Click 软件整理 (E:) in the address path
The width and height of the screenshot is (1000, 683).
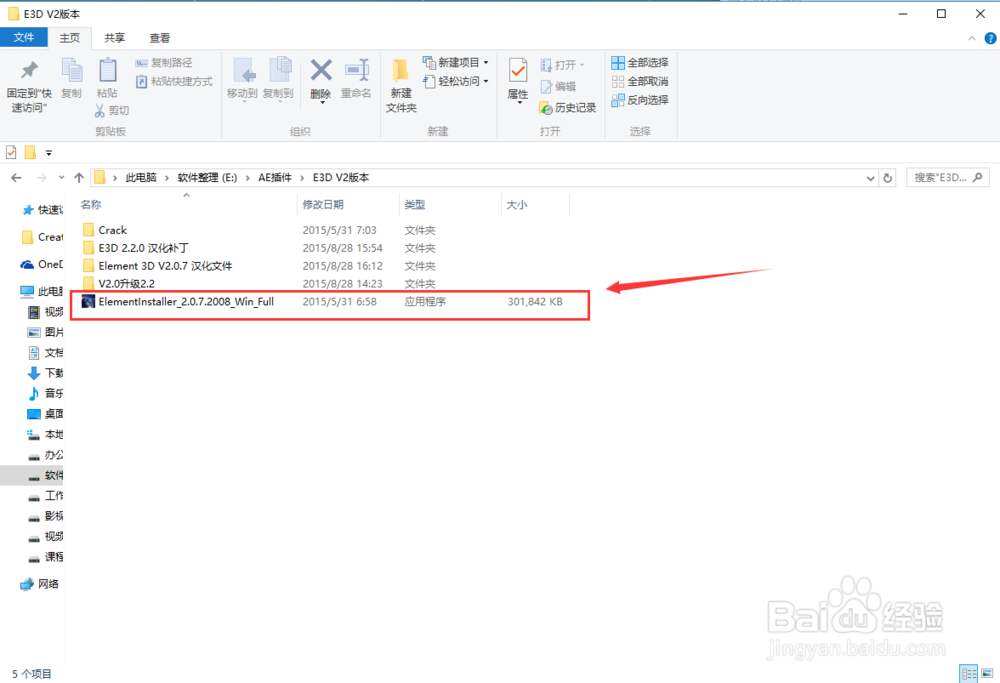pyautogui.click(x=207, y=177)
